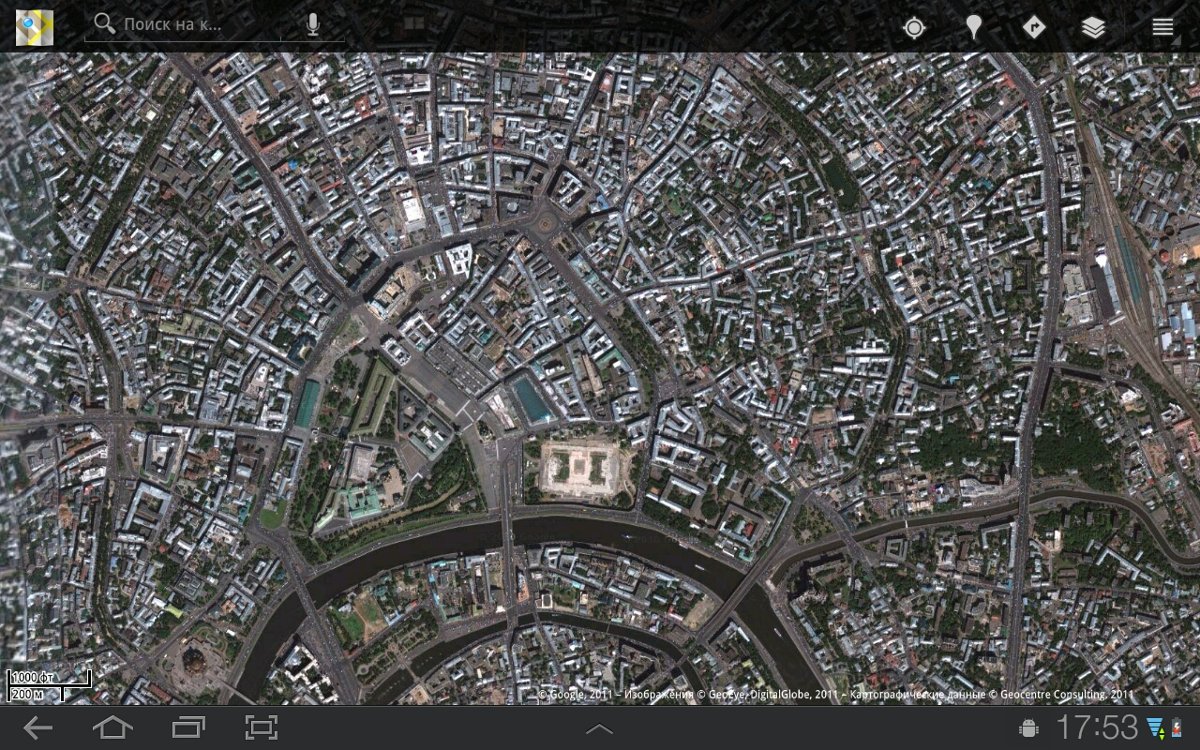Viewport: 1200px width, 750px height.
Task: Click the Google copyright attribution text
Action: pos(836,694)
